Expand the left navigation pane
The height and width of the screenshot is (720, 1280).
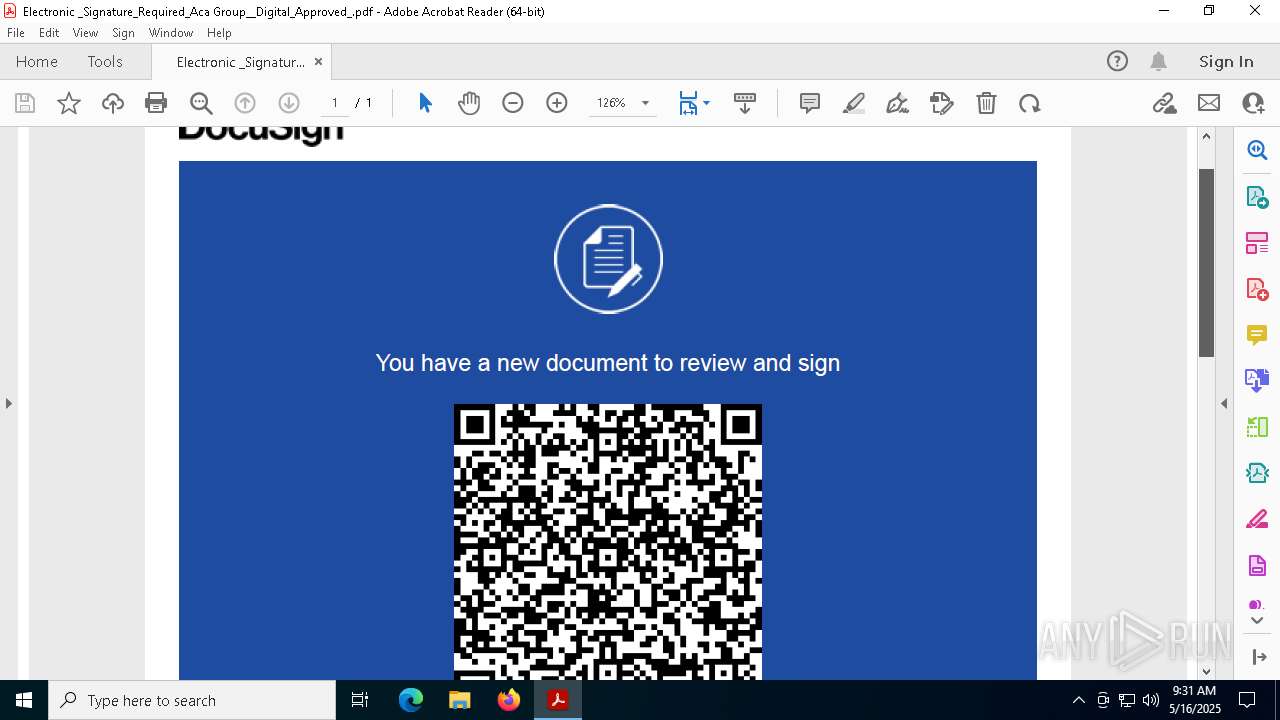[x=9, y=403]
